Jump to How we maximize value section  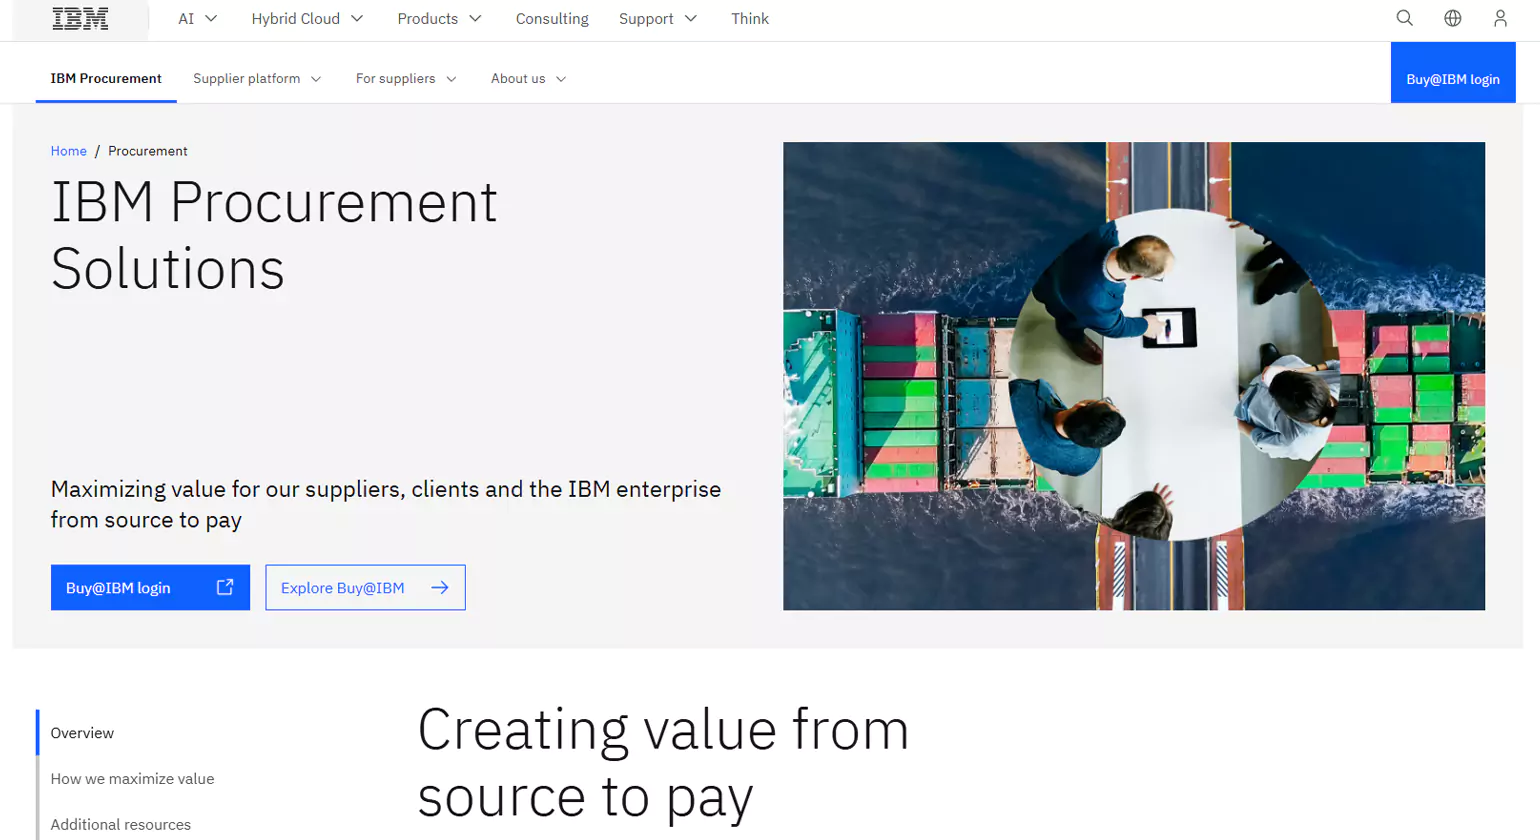132,779
